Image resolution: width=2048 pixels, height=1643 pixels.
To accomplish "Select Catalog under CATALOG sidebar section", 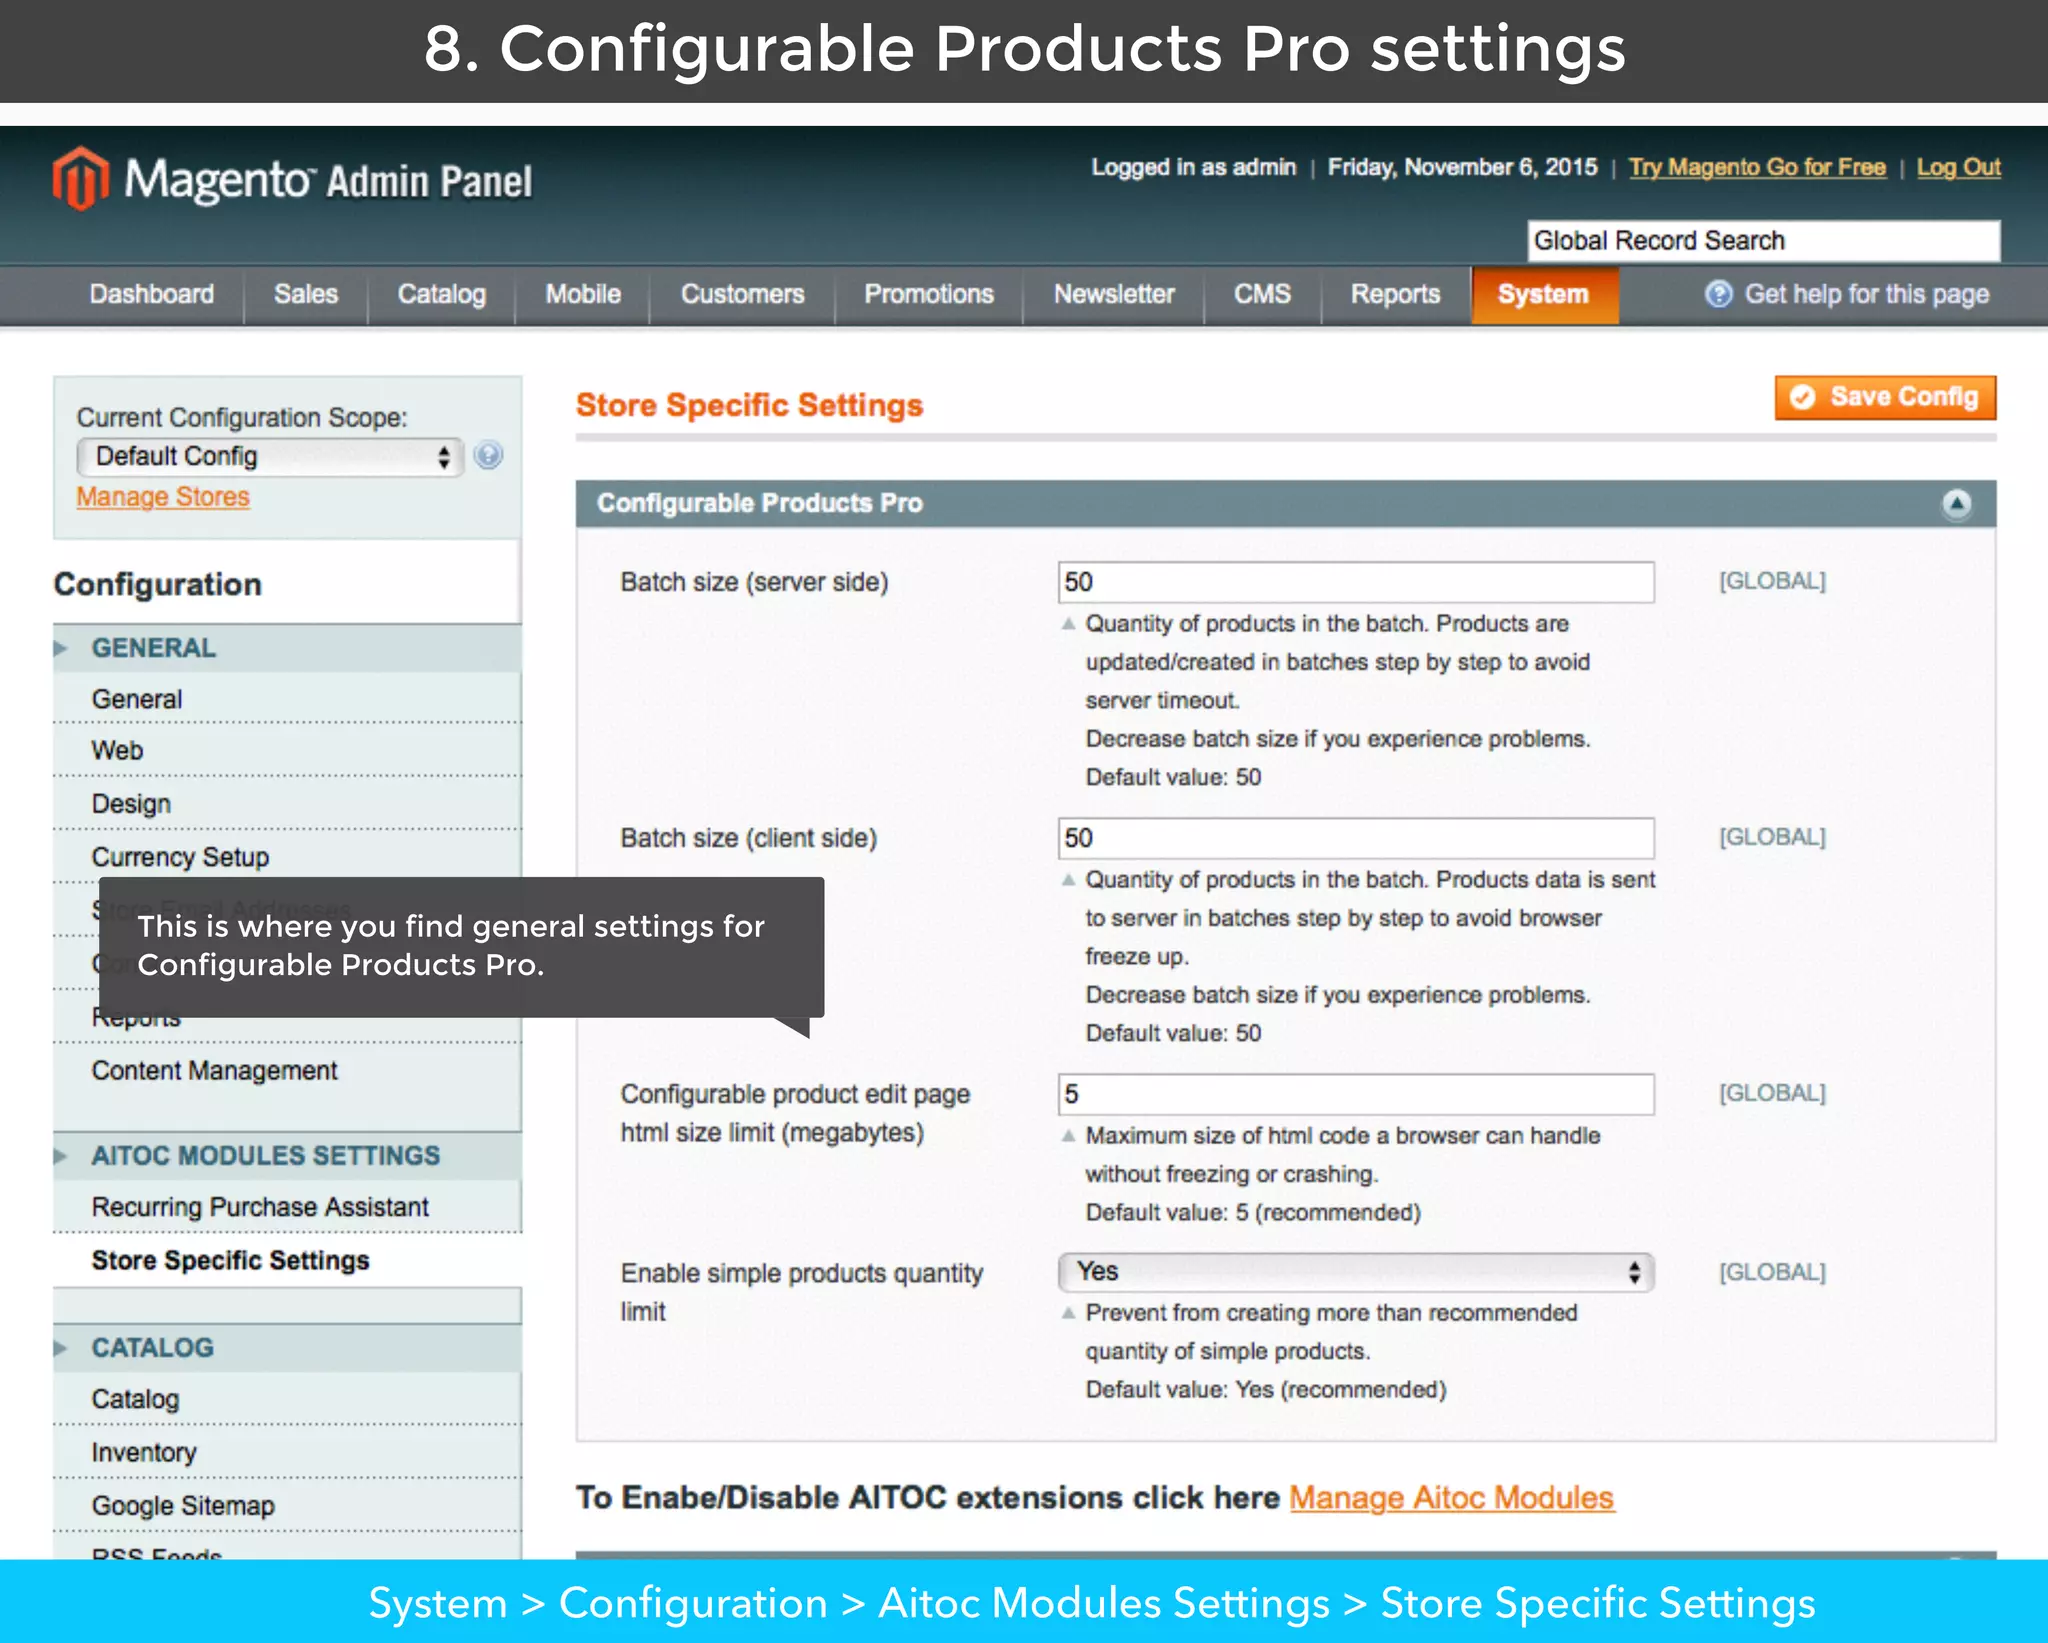I will coord(287,1399).
